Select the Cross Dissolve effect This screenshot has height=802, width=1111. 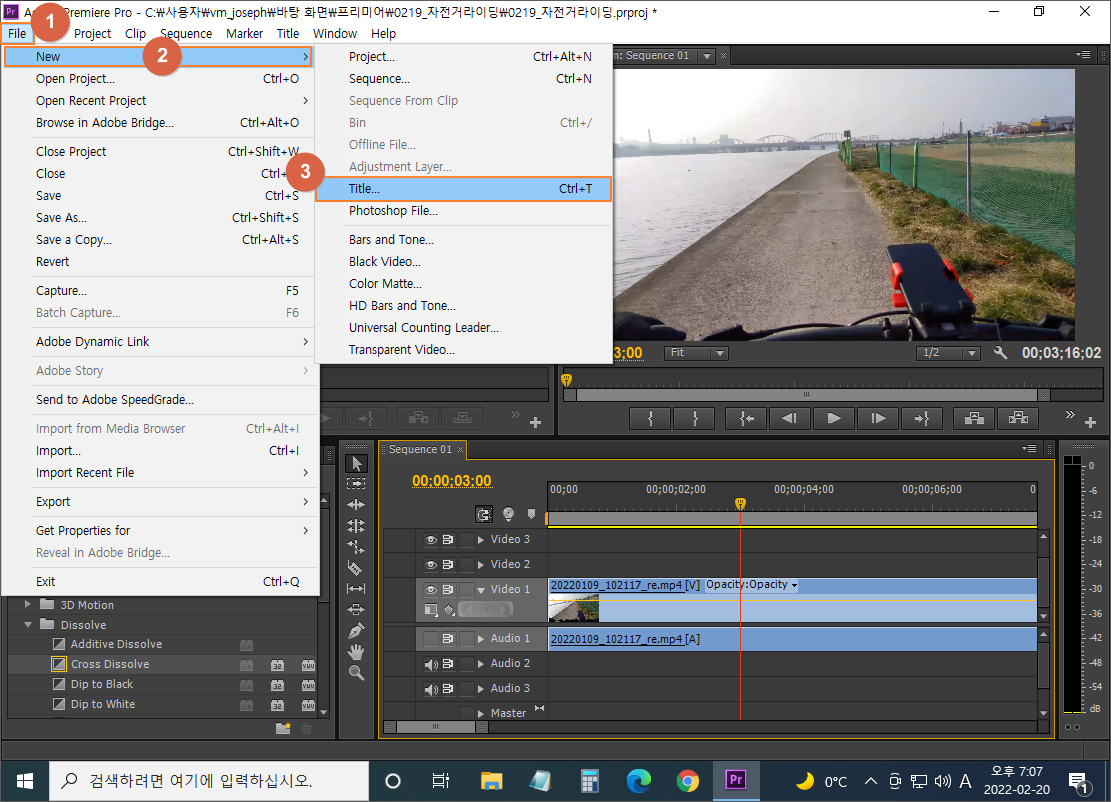coord(110,664)
